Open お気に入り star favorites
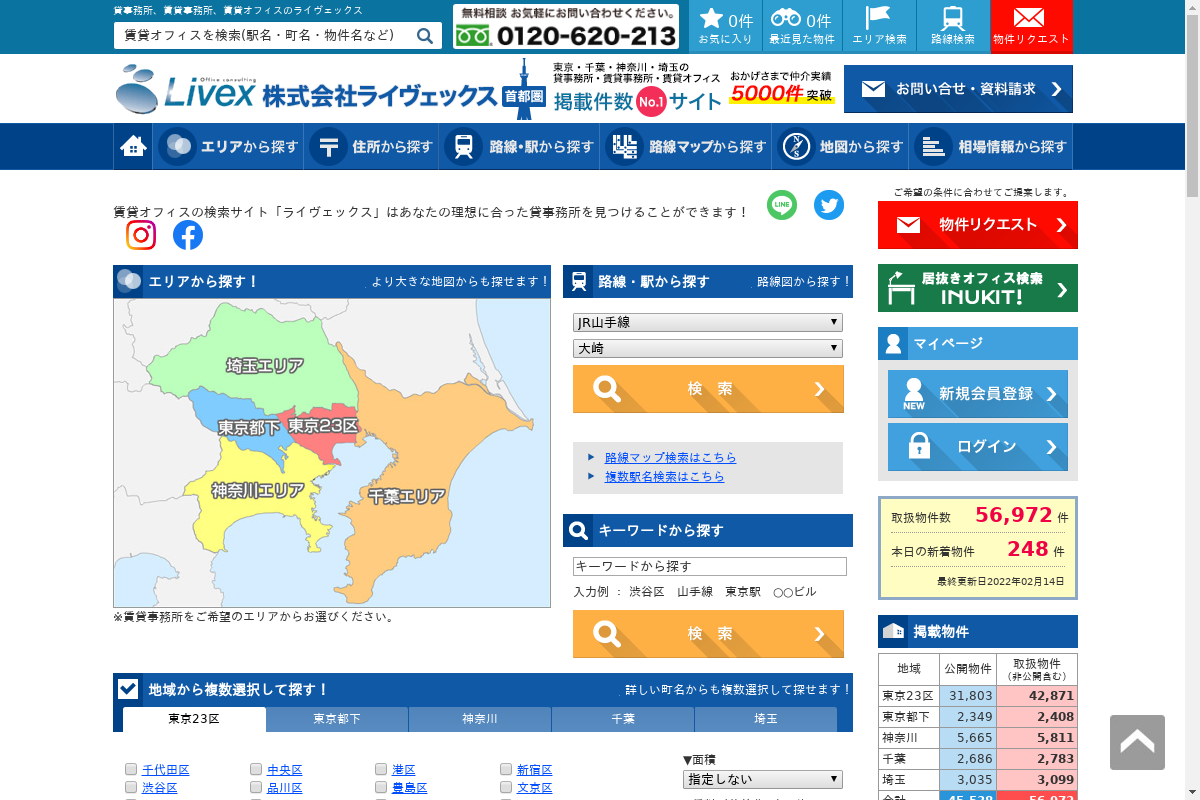 coord(726,27)
